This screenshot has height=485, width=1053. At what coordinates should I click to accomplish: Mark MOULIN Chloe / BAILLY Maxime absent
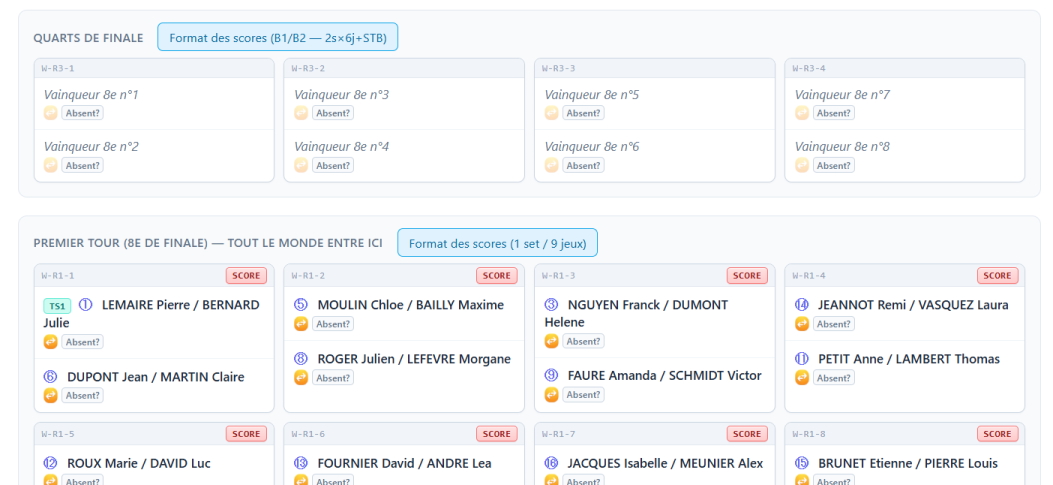tap(333, 324)
